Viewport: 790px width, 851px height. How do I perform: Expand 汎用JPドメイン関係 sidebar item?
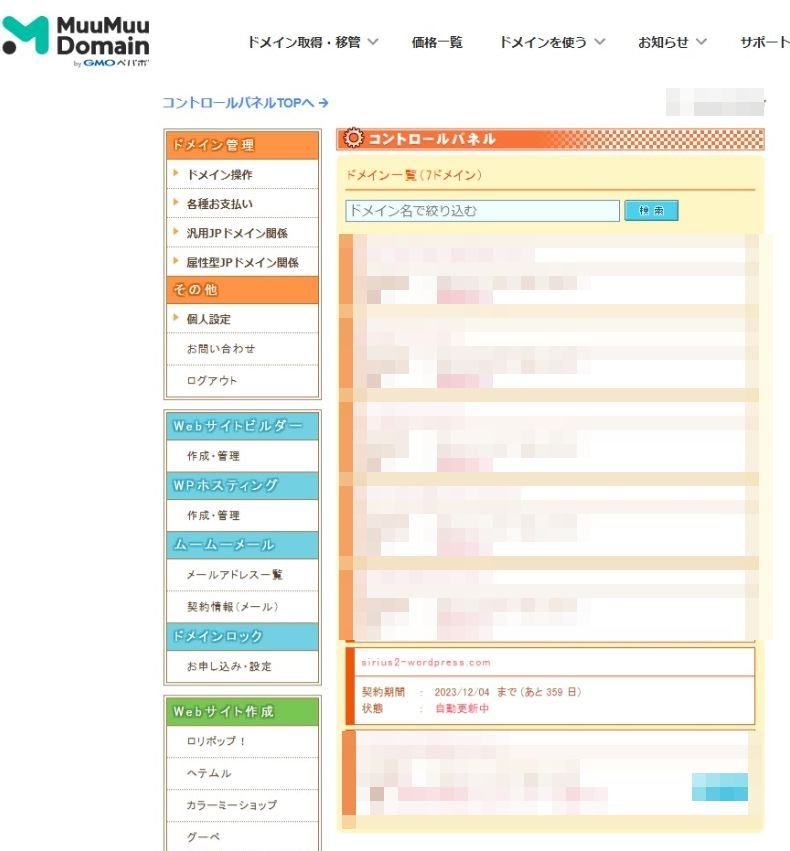tap(236, 233)
